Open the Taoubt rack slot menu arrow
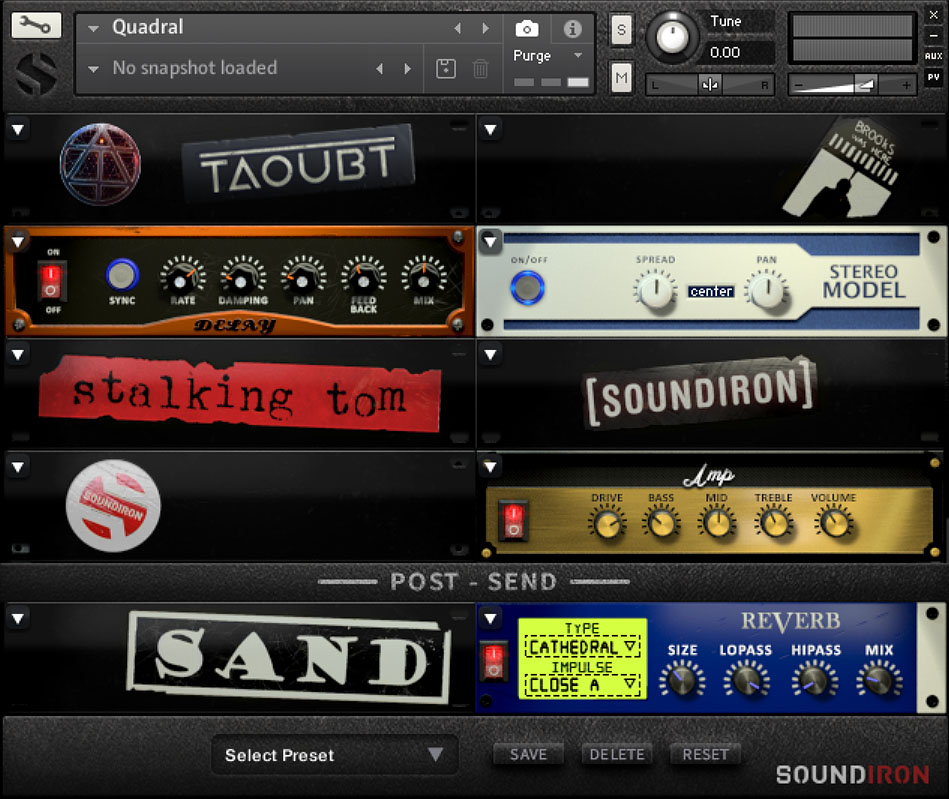 point(18,130)
